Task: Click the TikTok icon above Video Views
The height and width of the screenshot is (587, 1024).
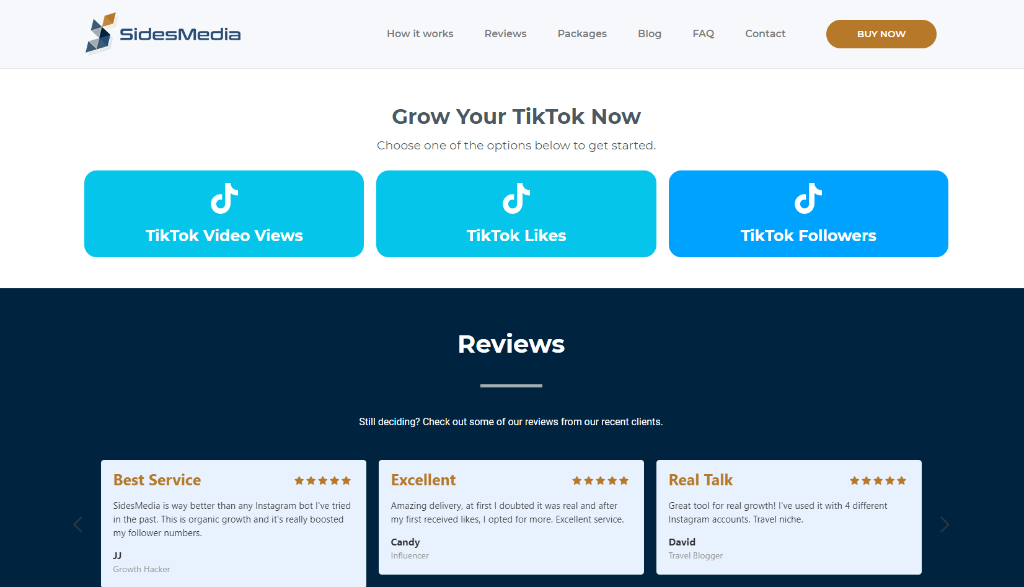Action: [x=224, y=199]
